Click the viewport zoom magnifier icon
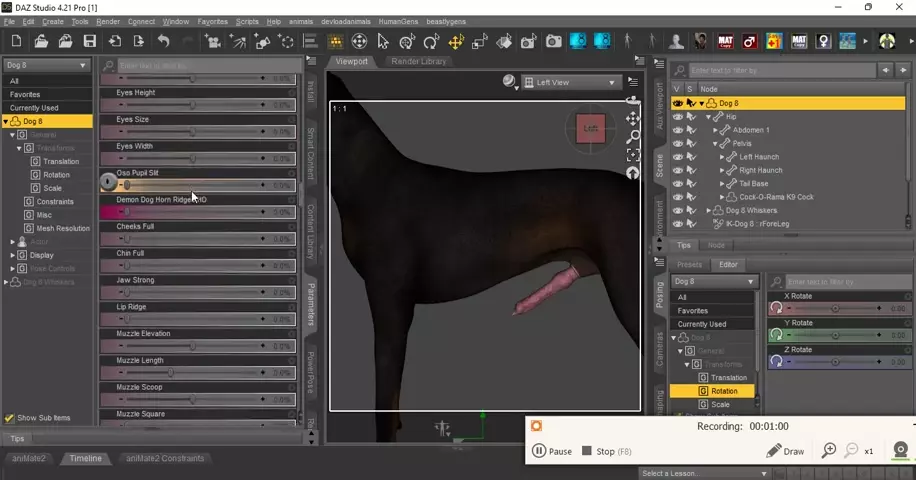Image resolution: width=916 pixels, height=480 pixels. (633, 137)
